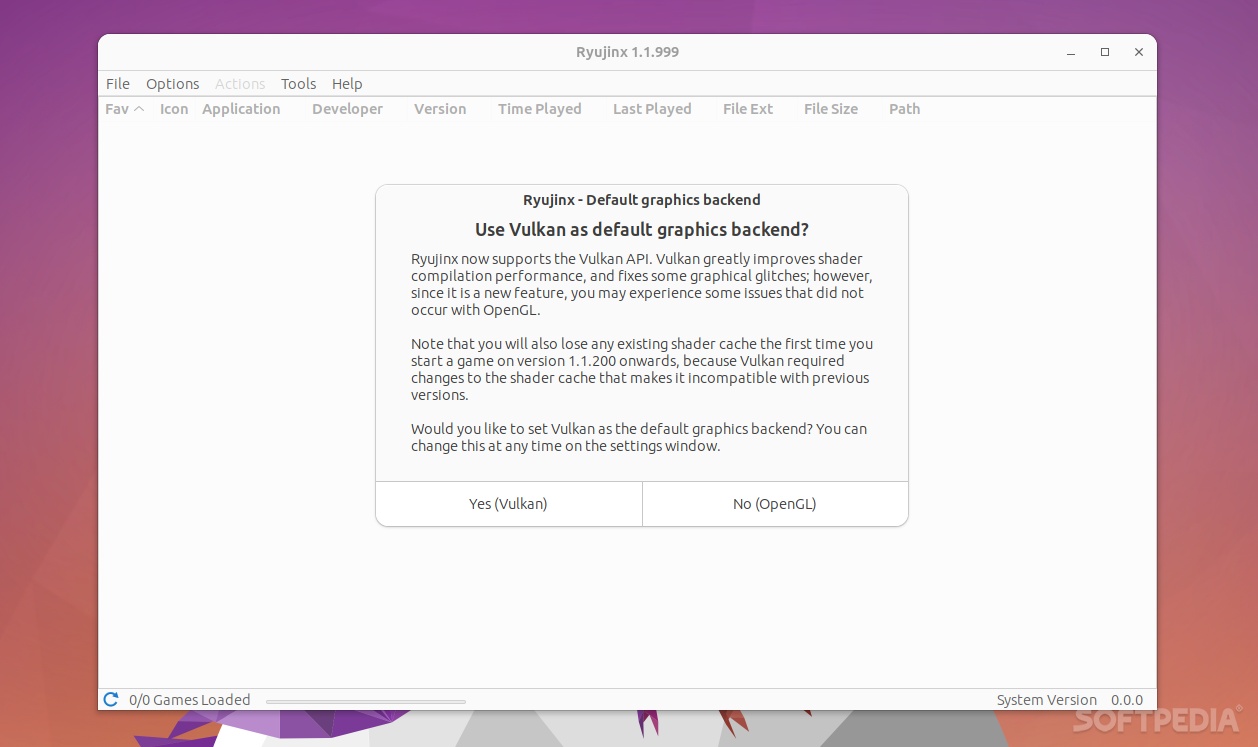The height and width of the screenshot is (747, 1258).
Task: Click the 0/0 Games Loaded status text
Action: (x=189, y=699)
